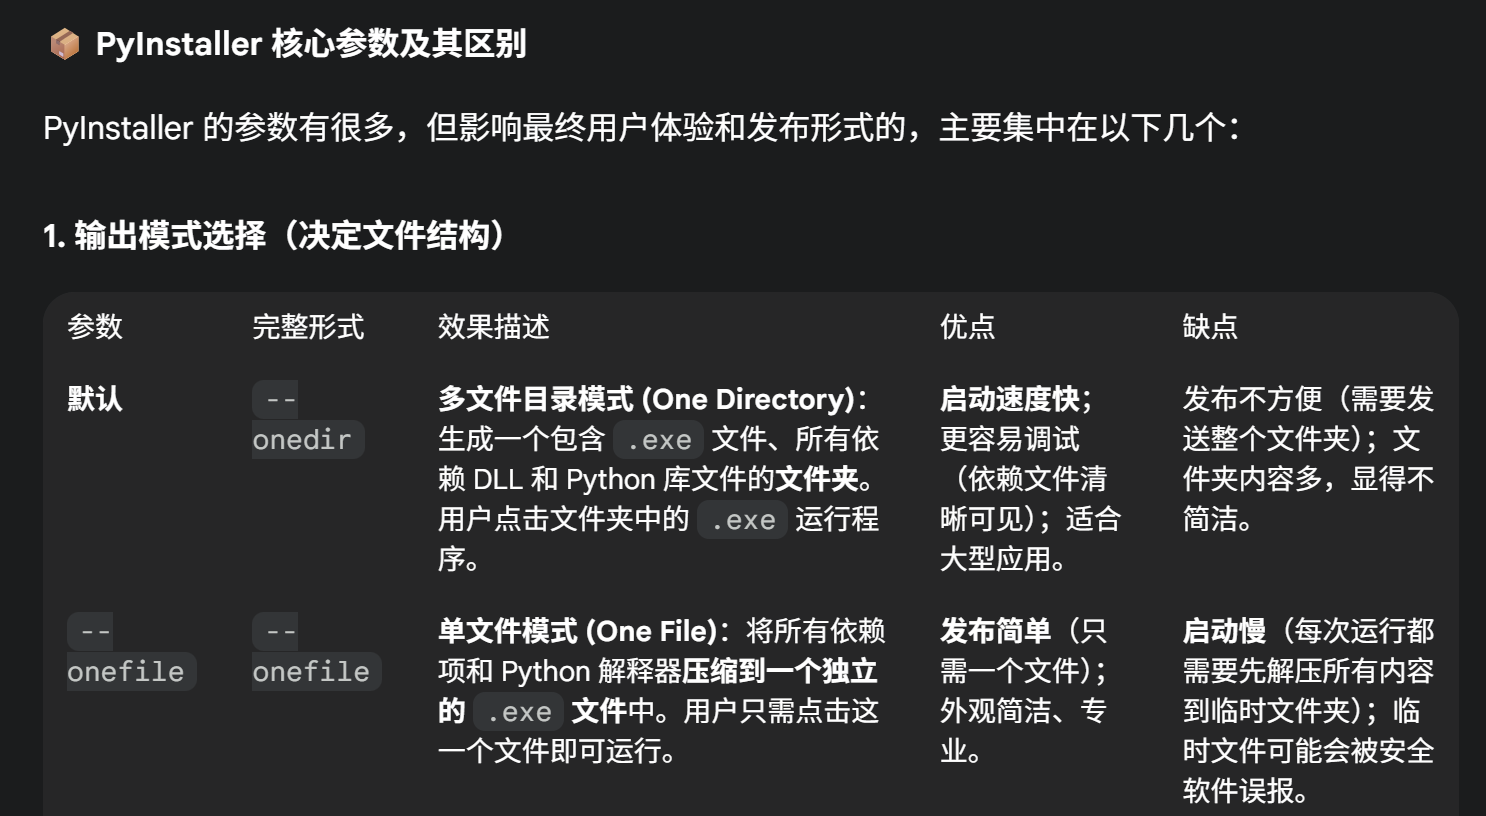
Task: Click the "优点" column header
Action: pyautogui.click(x=967, y=327)
